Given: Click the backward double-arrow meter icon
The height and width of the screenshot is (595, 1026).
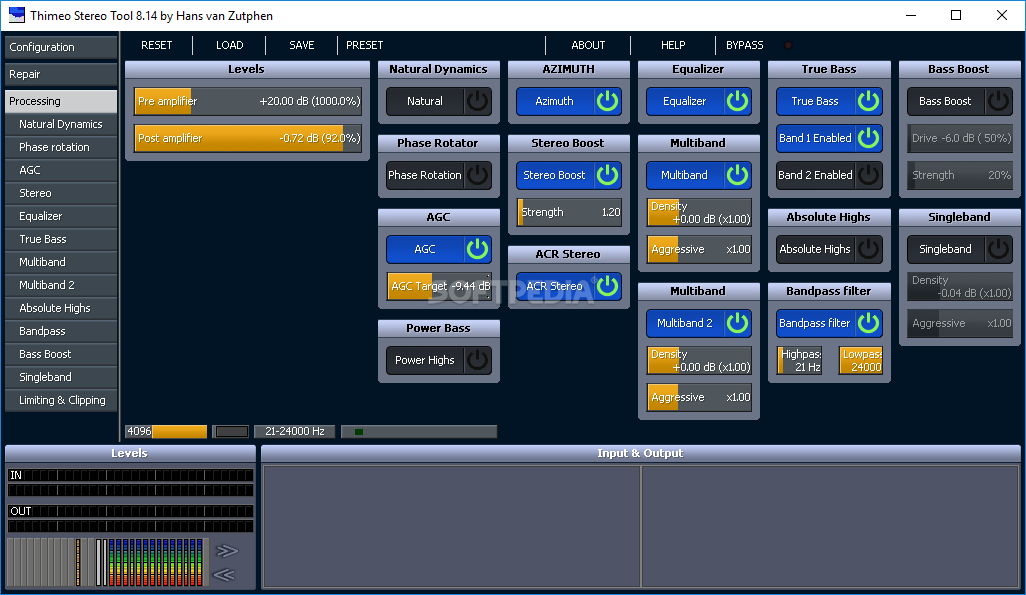Looking at the screenshot, I should [224, 575].
